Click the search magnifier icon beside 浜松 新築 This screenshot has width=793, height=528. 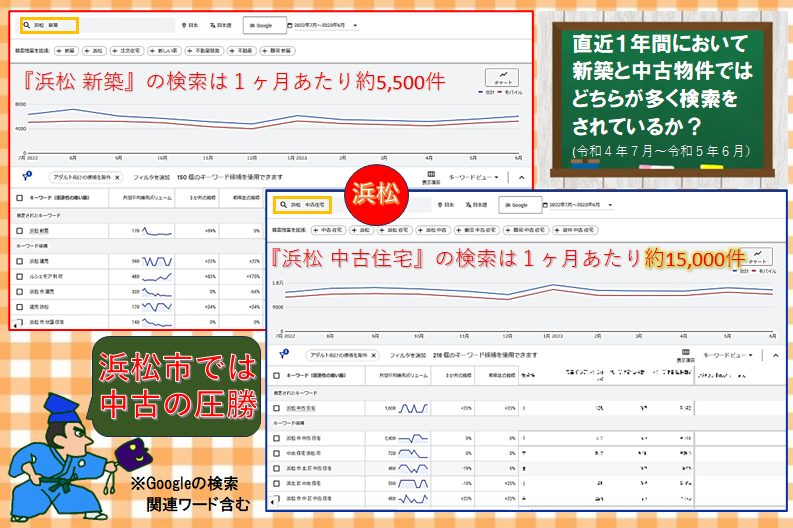[x=27, y=25]
